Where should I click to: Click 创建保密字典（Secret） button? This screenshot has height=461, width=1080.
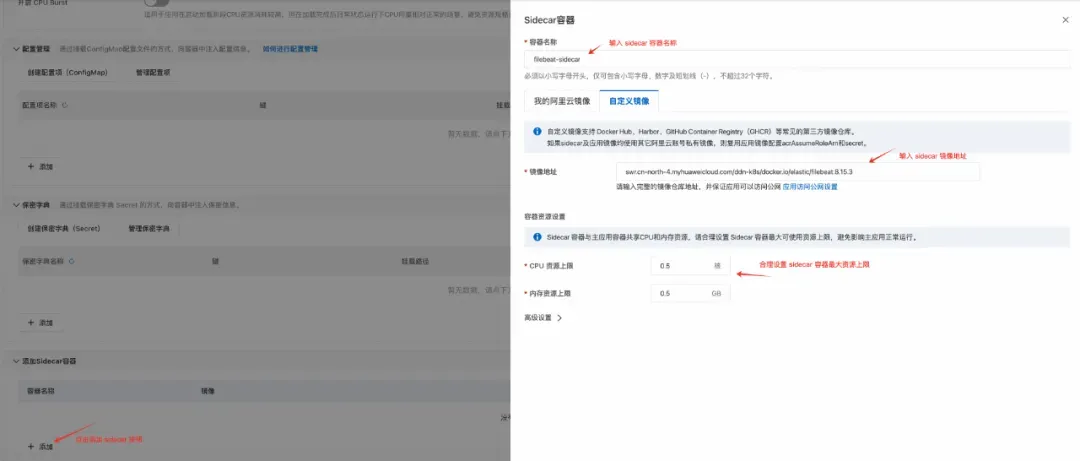[x=64, y=228]
